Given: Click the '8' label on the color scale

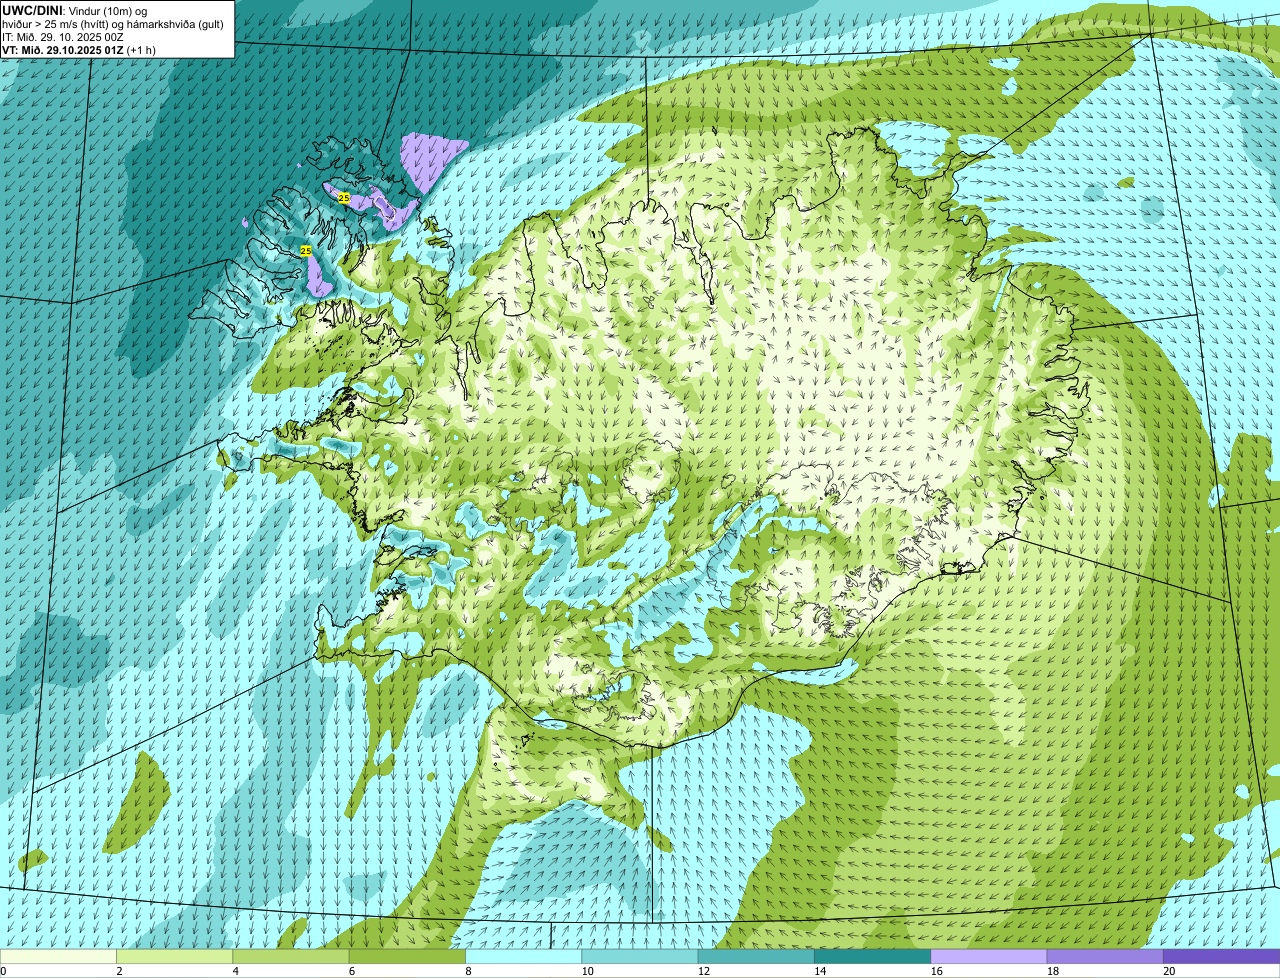Looking at the screenshot, I should [468, 971].
